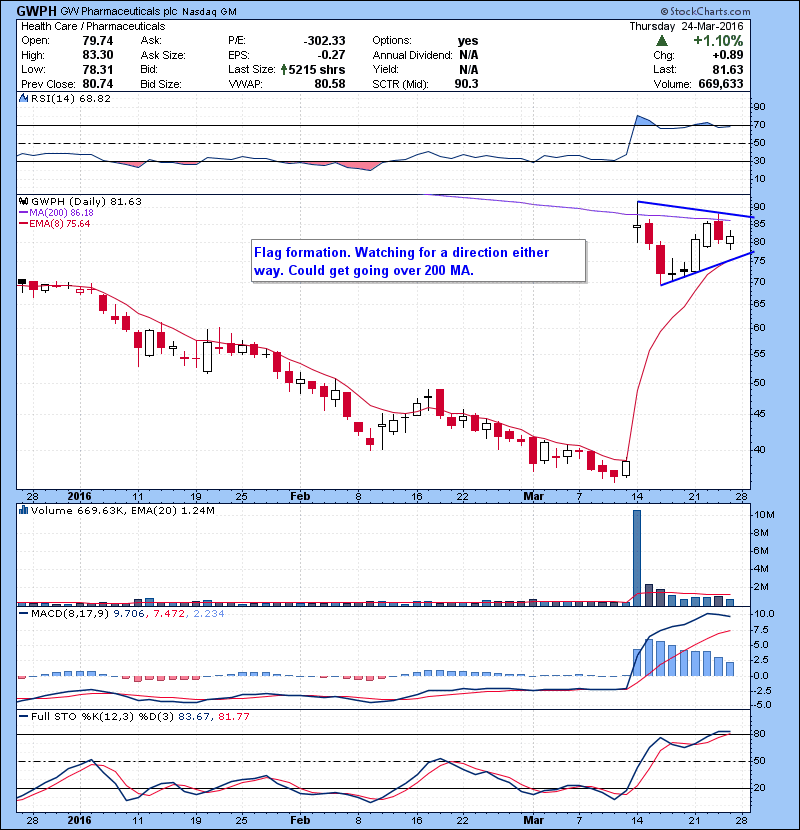Viewport: 800px width, 830px height.
Task: Click the Prev Close value 80.74
Action: click(x=97, y=84)
